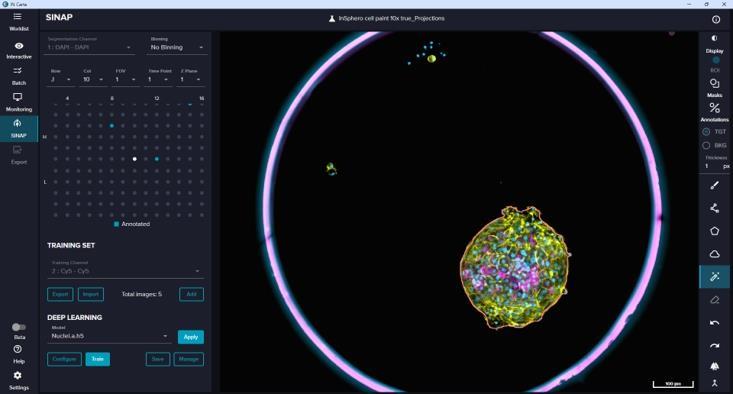Click the DEEP LEARNING heading
733x394 pixels.
[x=75, y=317]
